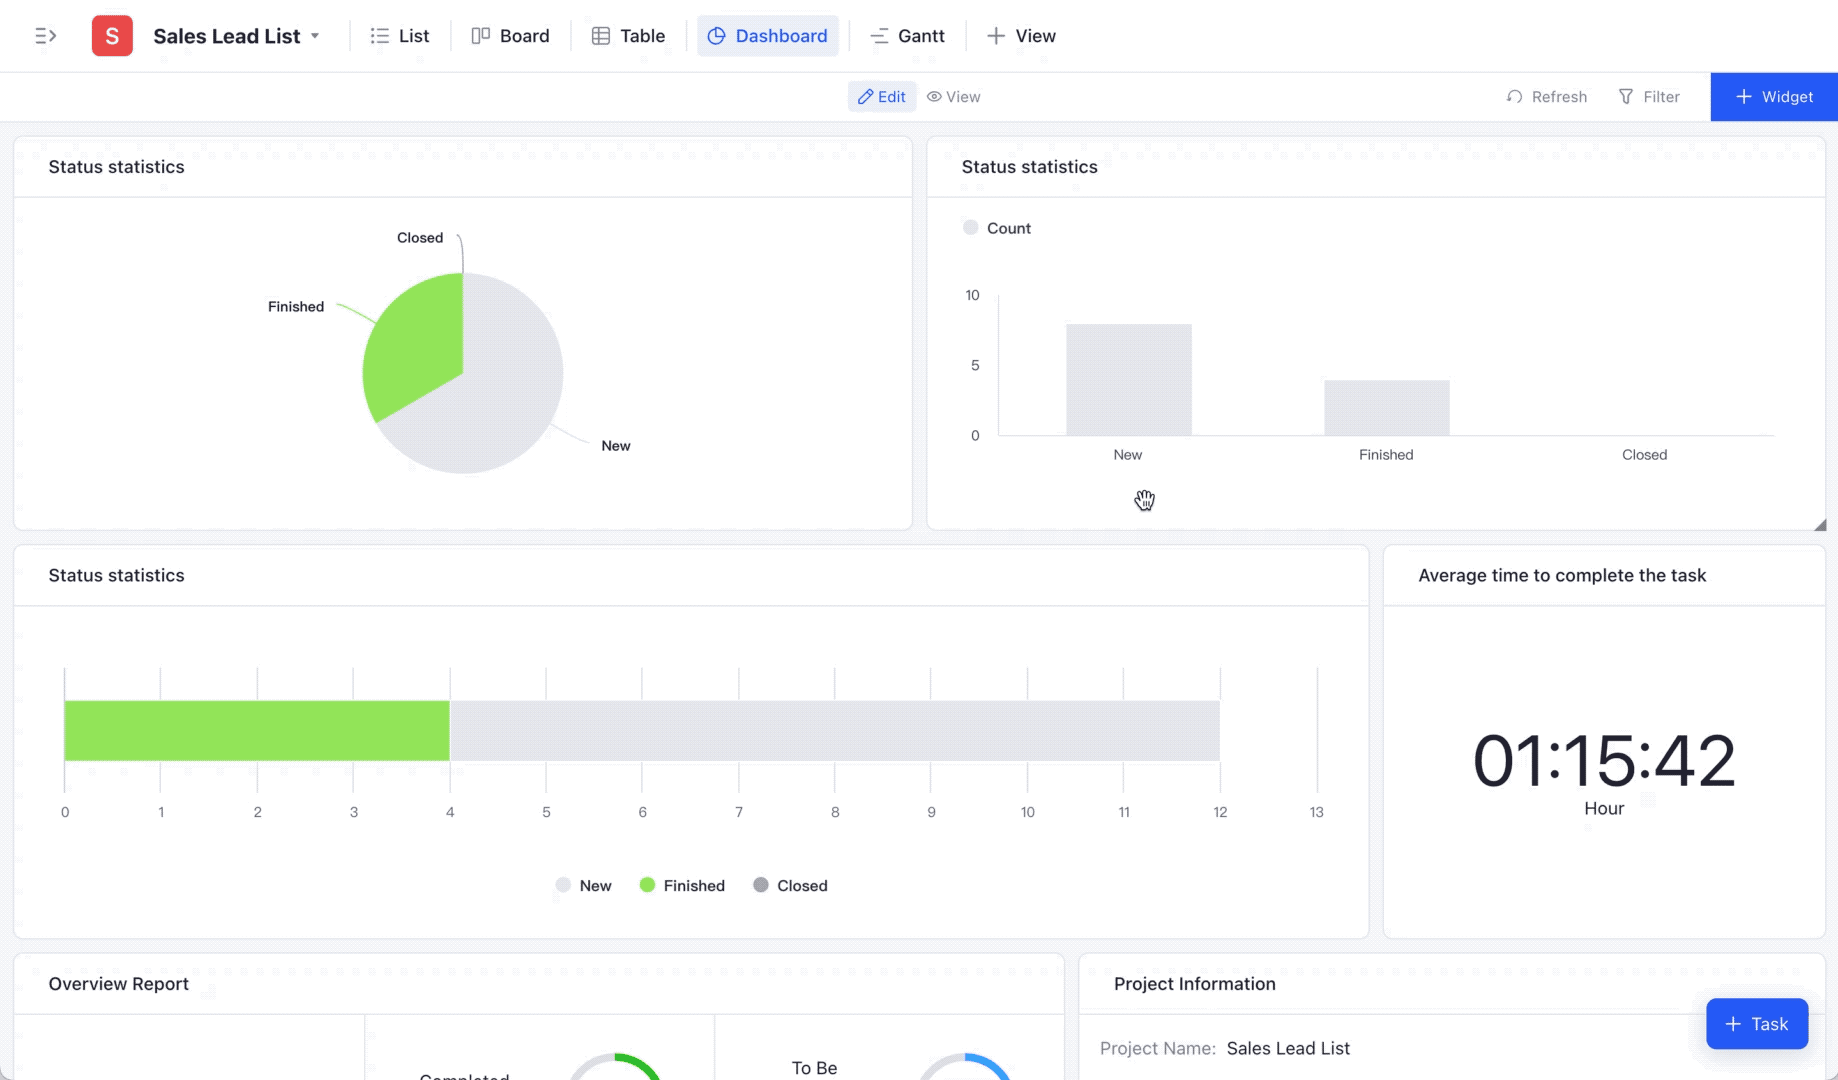Screen dimensions: 1838x1080
Task: Click the funnel Filter icon
Action: coord(1626,97)
